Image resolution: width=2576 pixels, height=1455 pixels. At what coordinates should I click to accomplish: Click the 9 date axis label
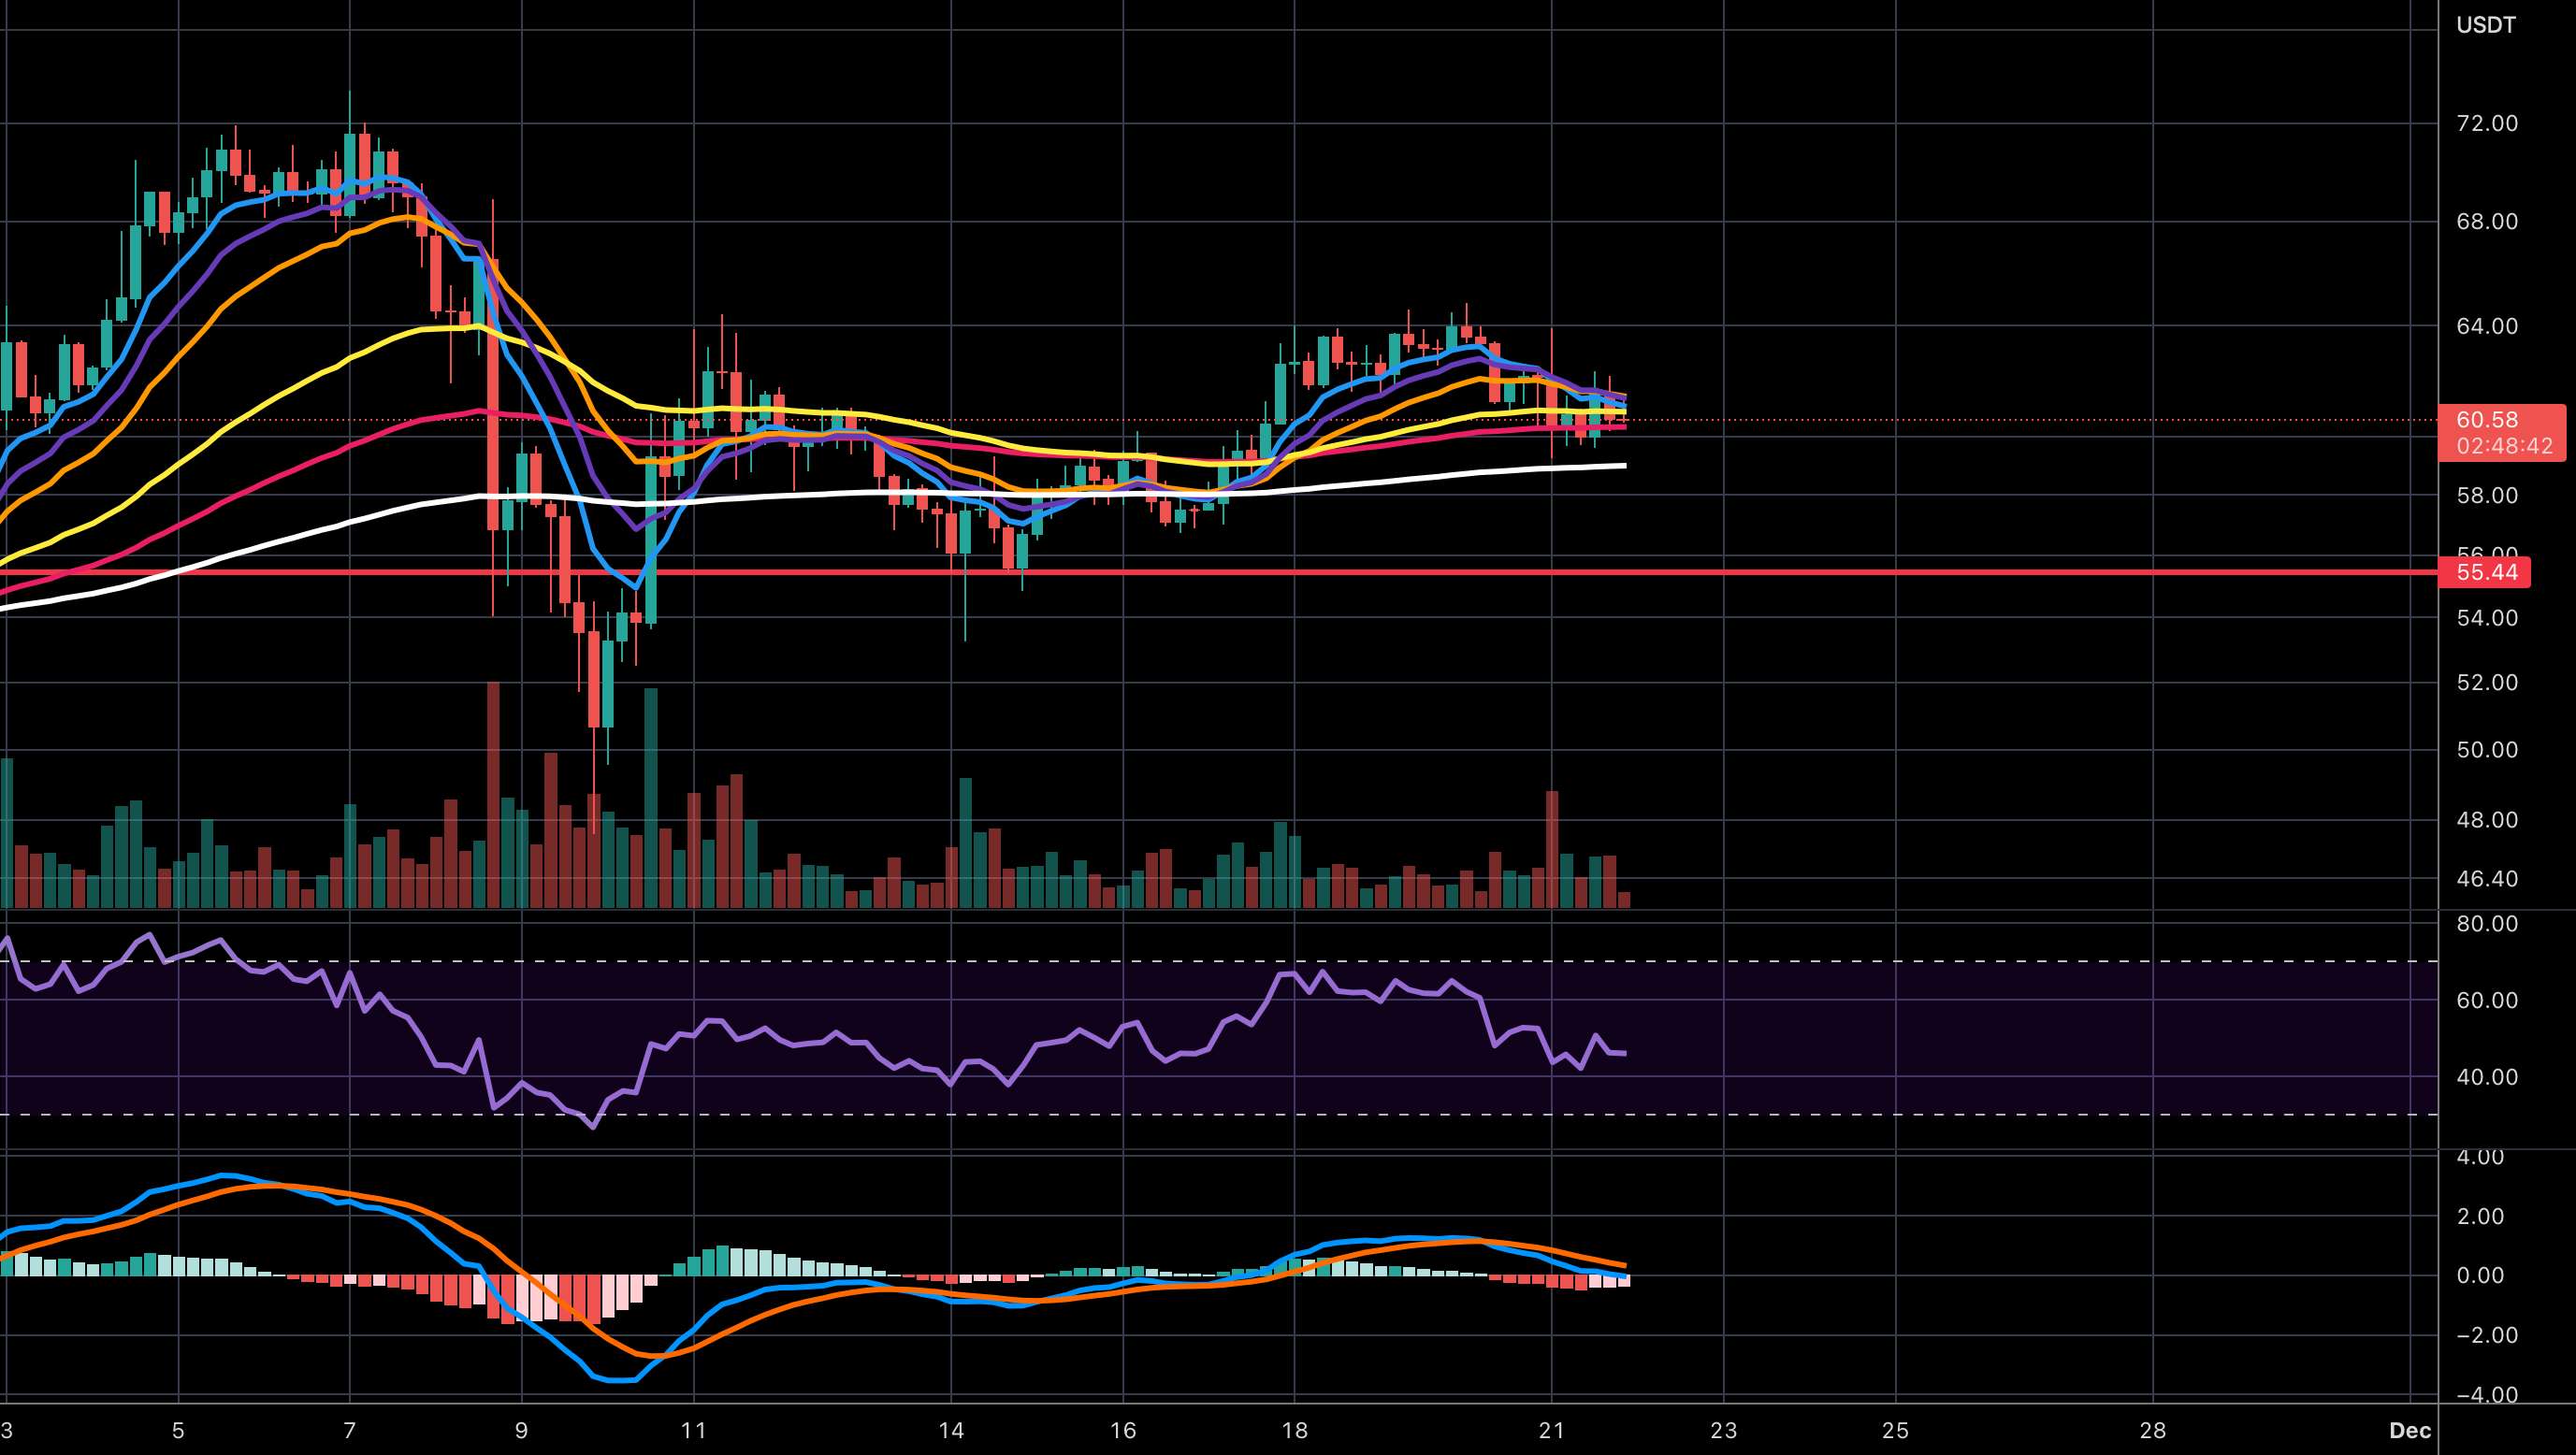pos(521,1430)
